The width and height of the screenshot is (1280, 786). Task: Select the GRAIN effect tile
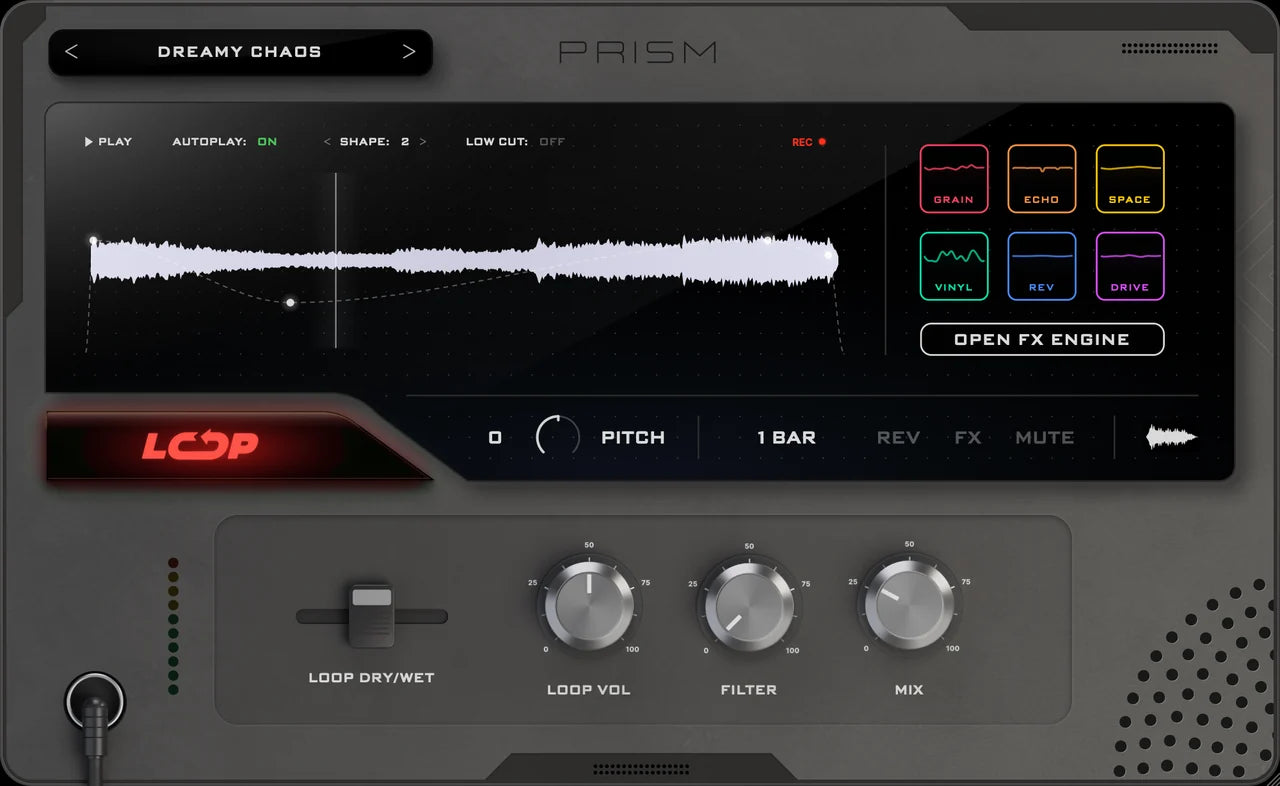pos(954,179)
